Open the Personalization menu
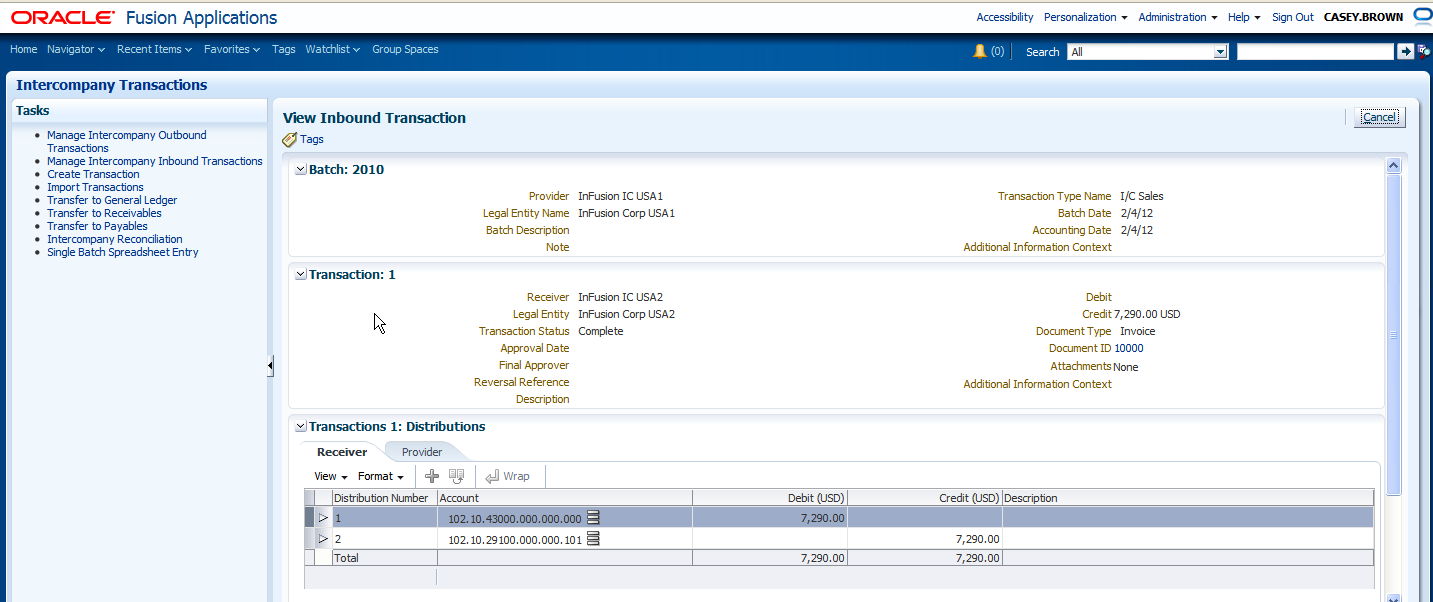Image resolution: width=1433 pixels, height=602 pixels. point(1085,17)
